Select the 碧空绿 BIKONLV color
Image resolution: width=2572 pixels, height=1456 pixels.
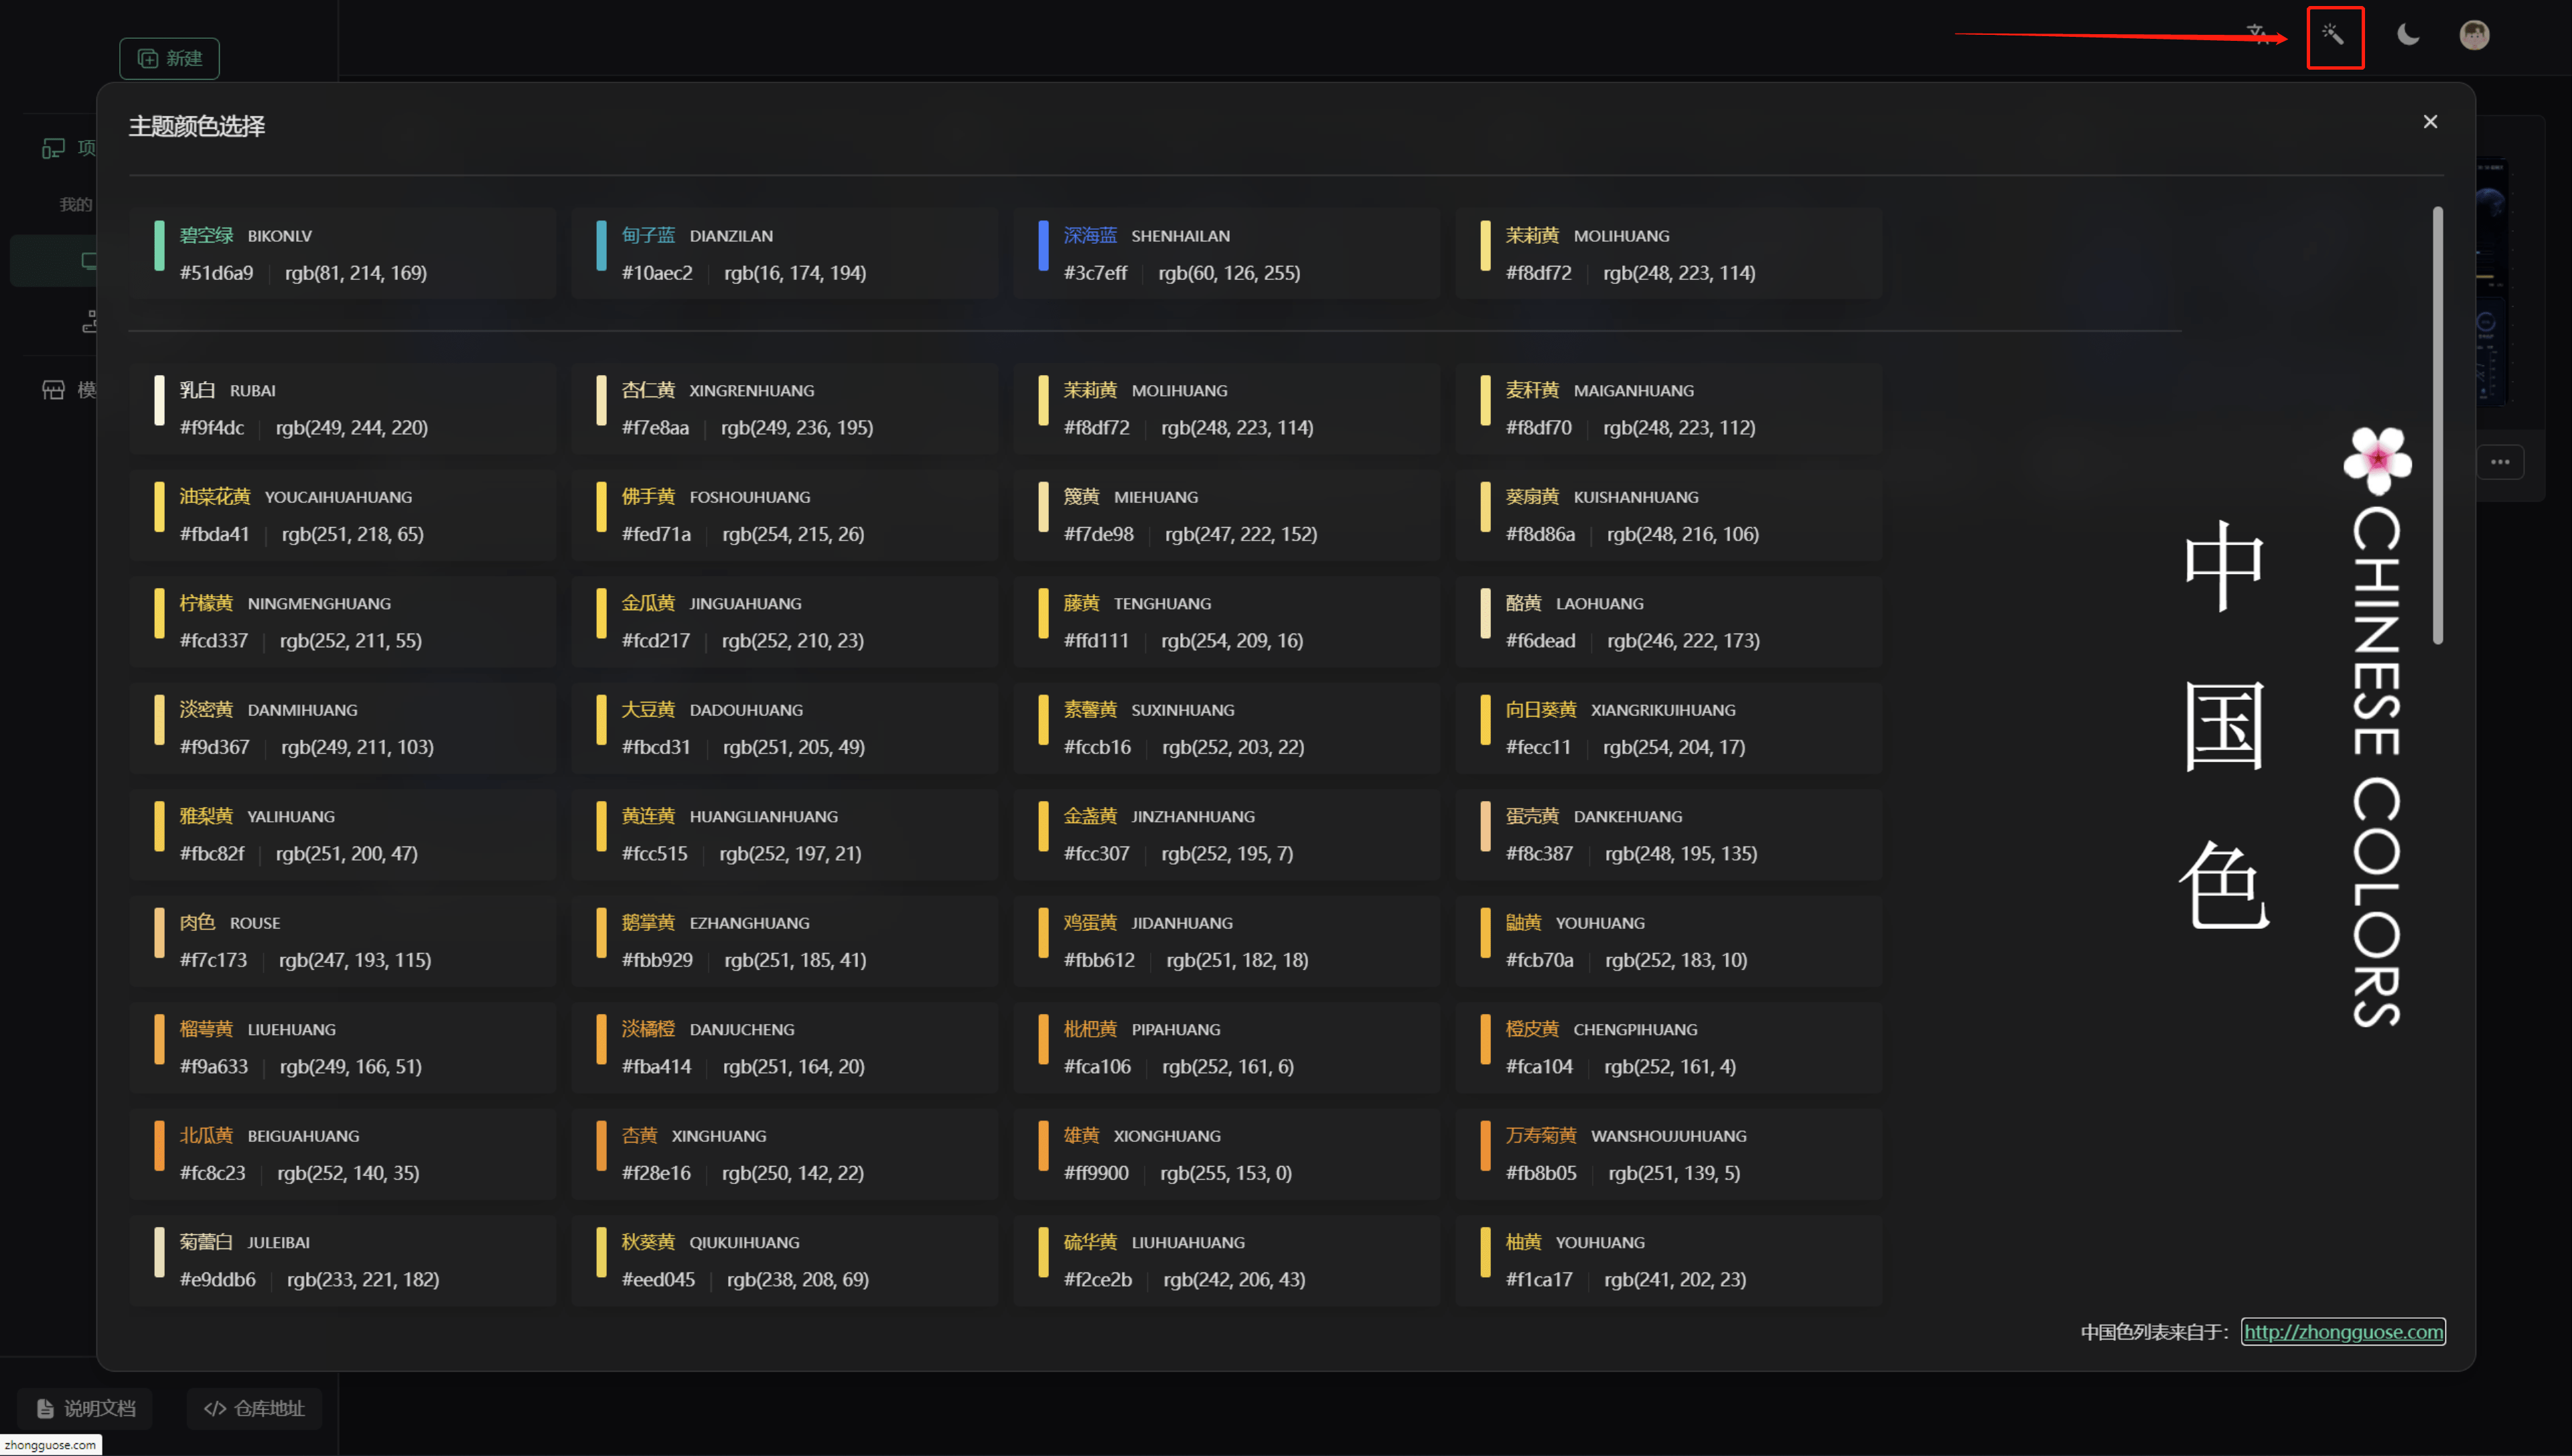pos(342,254)
